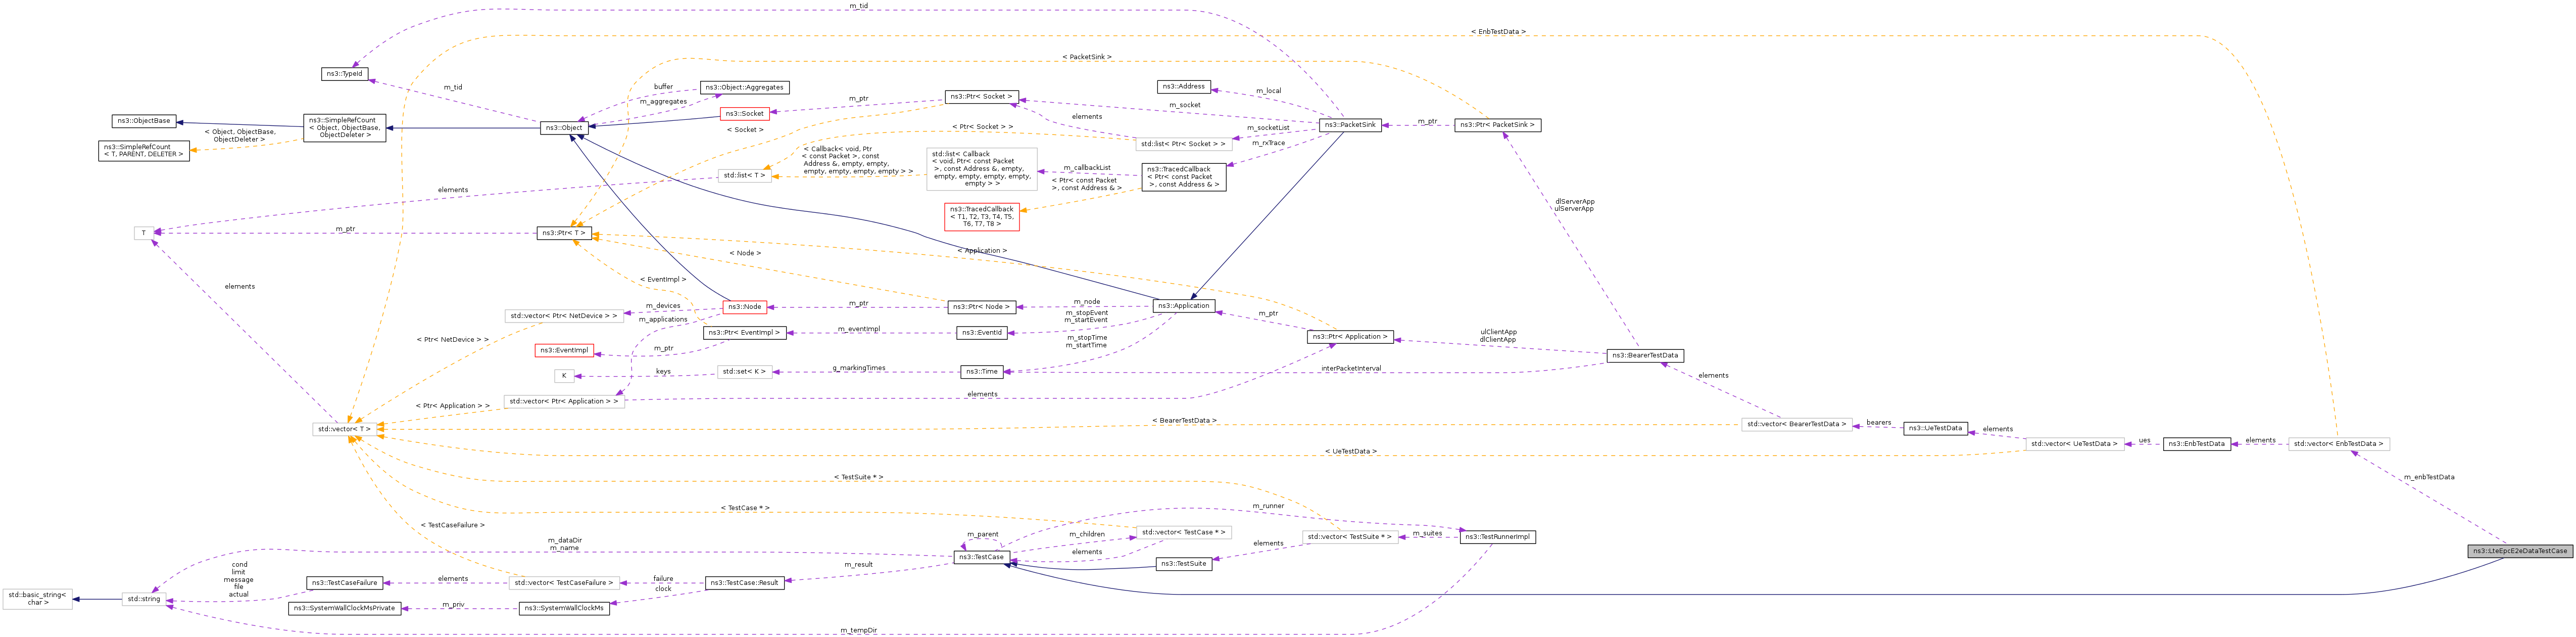Open the ns3::Object node
Viewport: 2576px width, 637px height.
(x=565, y=128)
